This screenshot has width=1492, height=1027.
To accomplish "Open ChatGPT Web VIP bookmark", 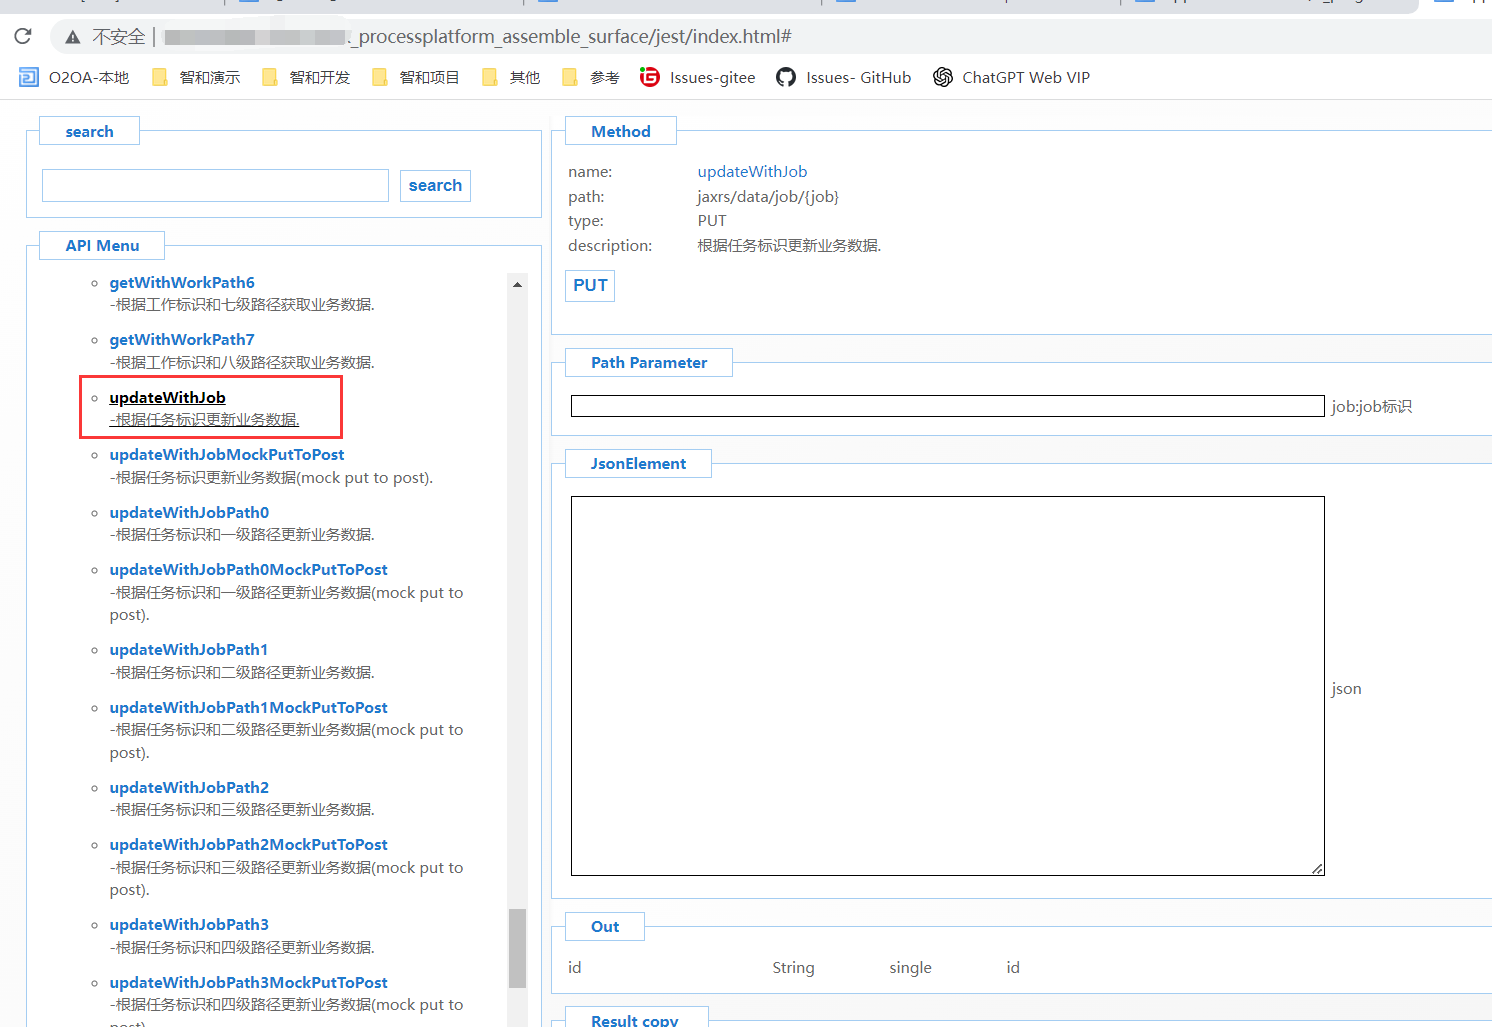I will click(1012, 78).
